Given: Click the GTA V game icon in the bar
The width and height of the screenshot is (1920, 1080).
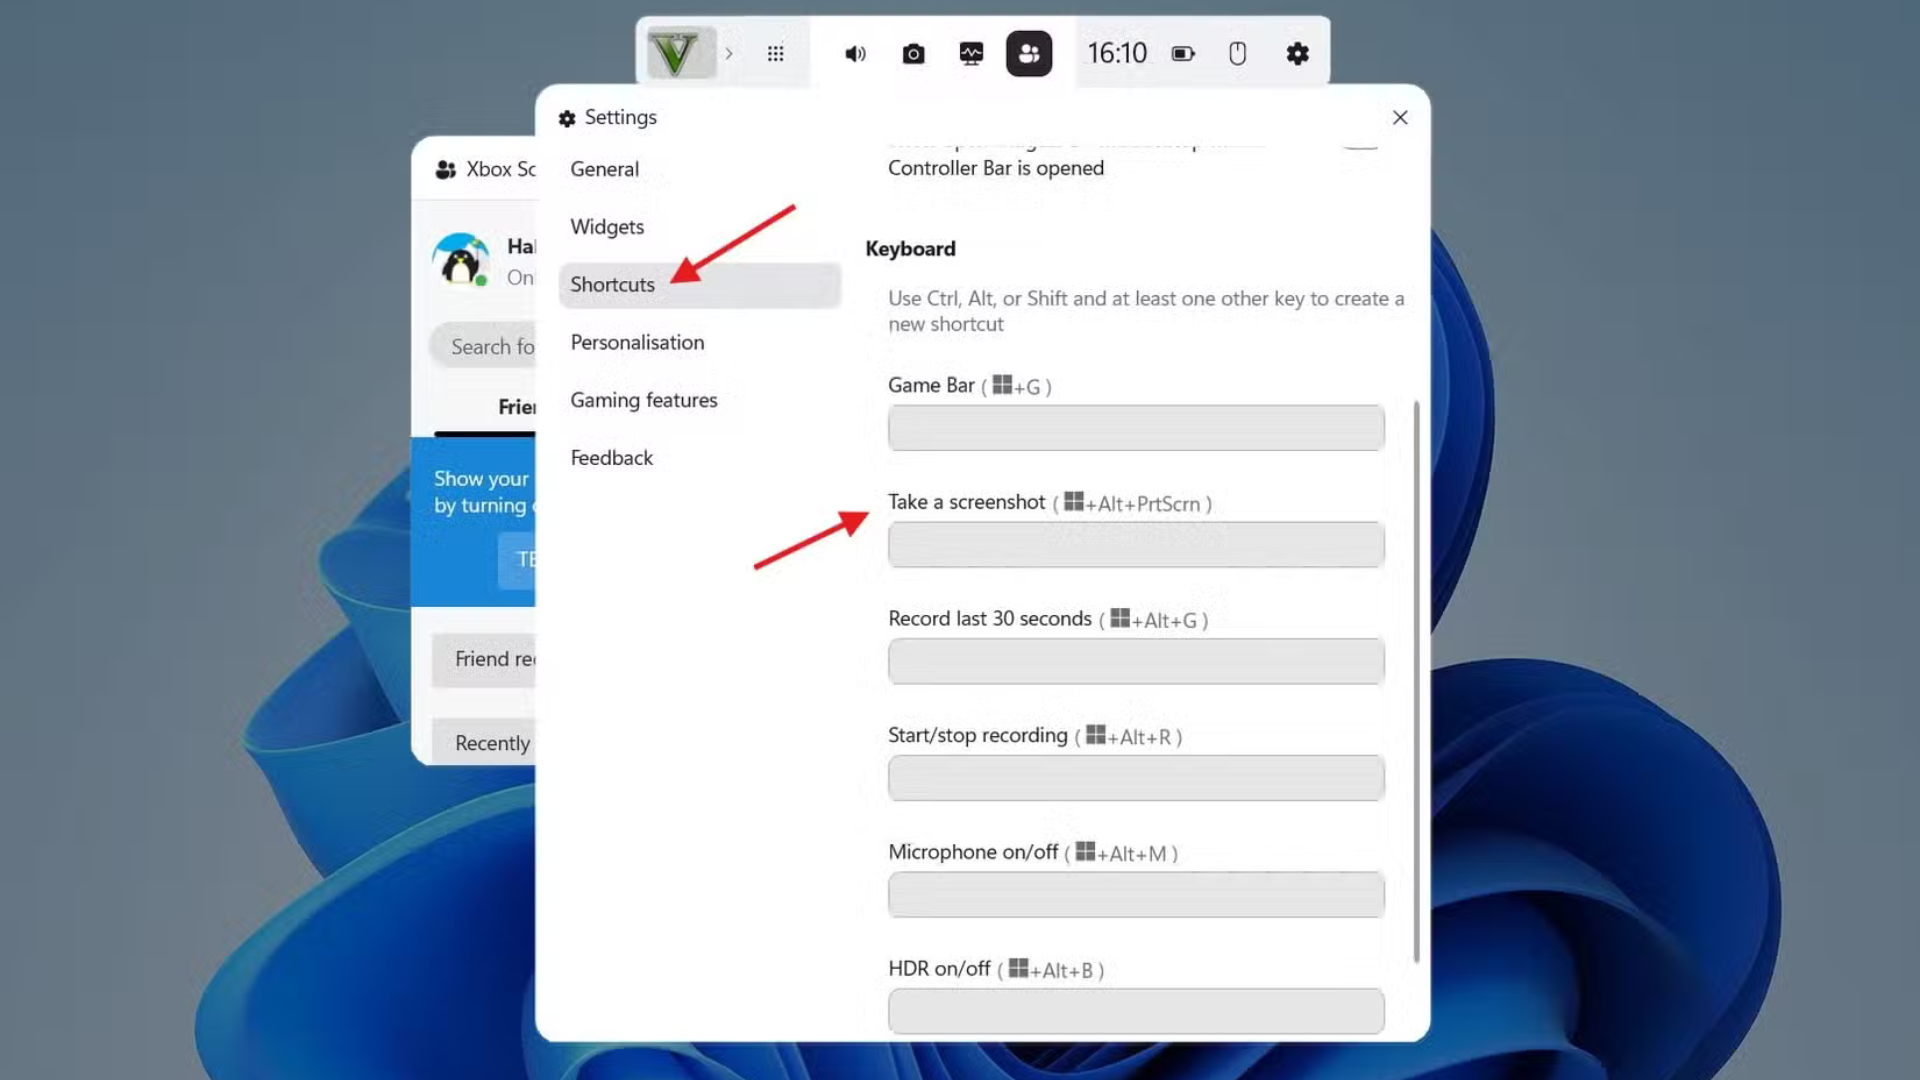Looking at the screenshot, I should click(680, 53).
